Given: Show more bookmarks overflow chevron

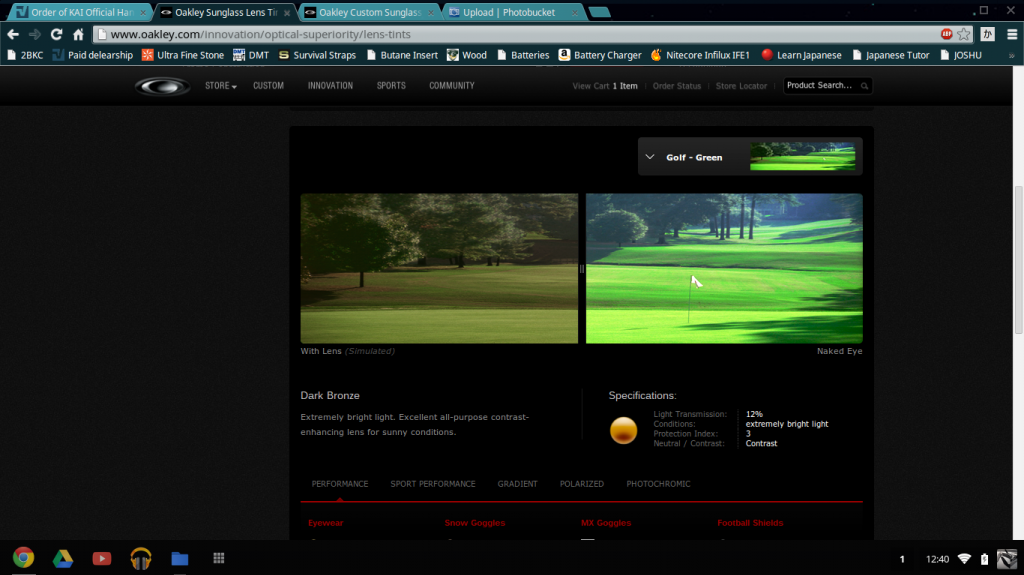Looking at the screenshot, I should click(1012, 56).
